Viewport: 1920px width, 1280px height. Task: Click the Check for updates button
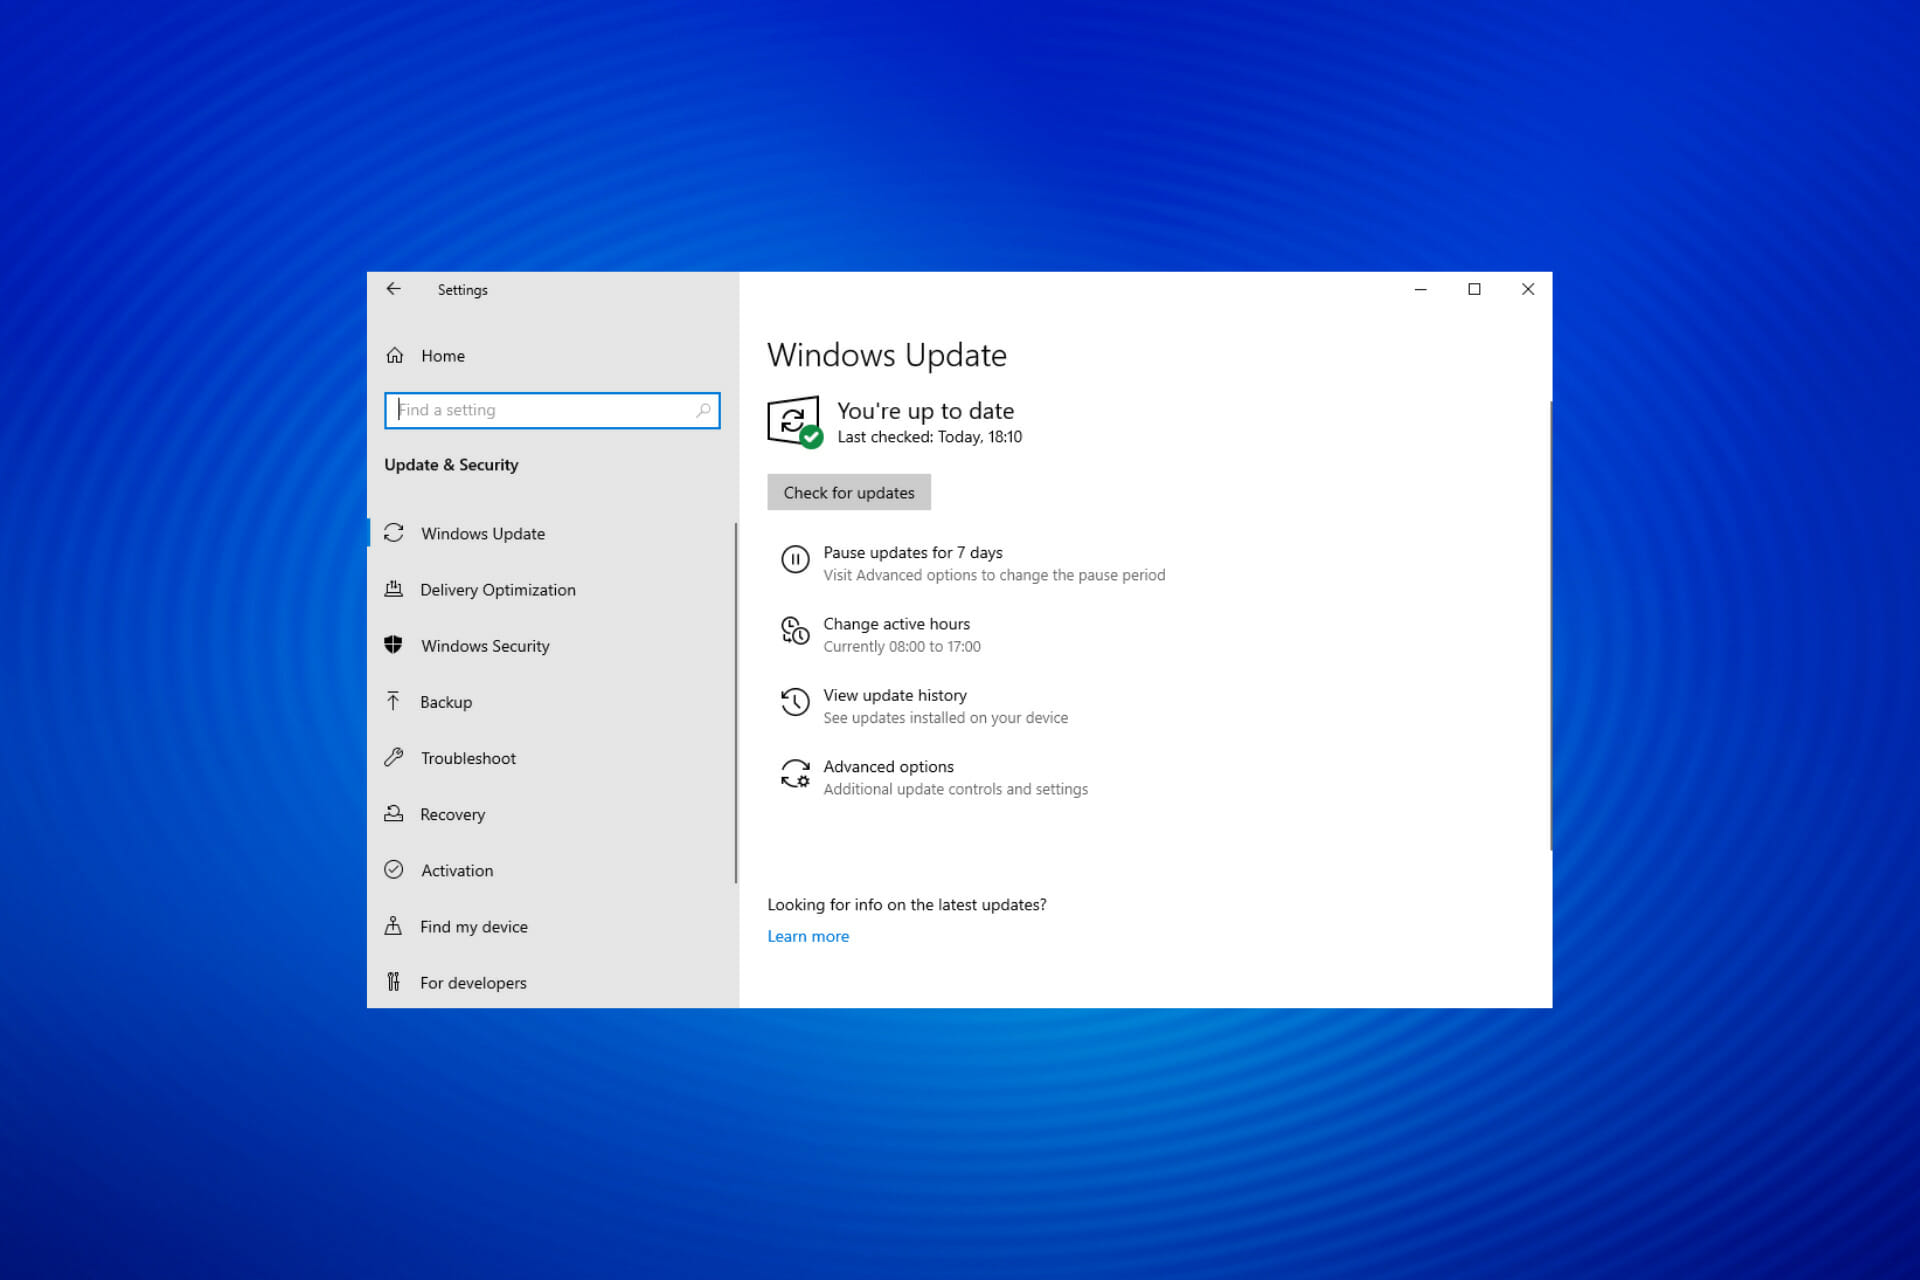[849, 492]
